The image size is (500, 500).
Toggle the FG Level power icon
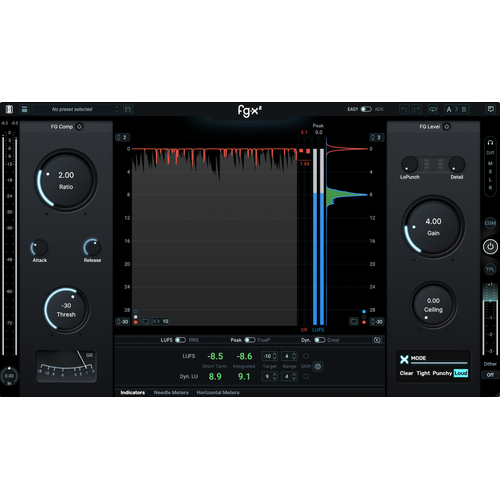click(x=447, y=127)
